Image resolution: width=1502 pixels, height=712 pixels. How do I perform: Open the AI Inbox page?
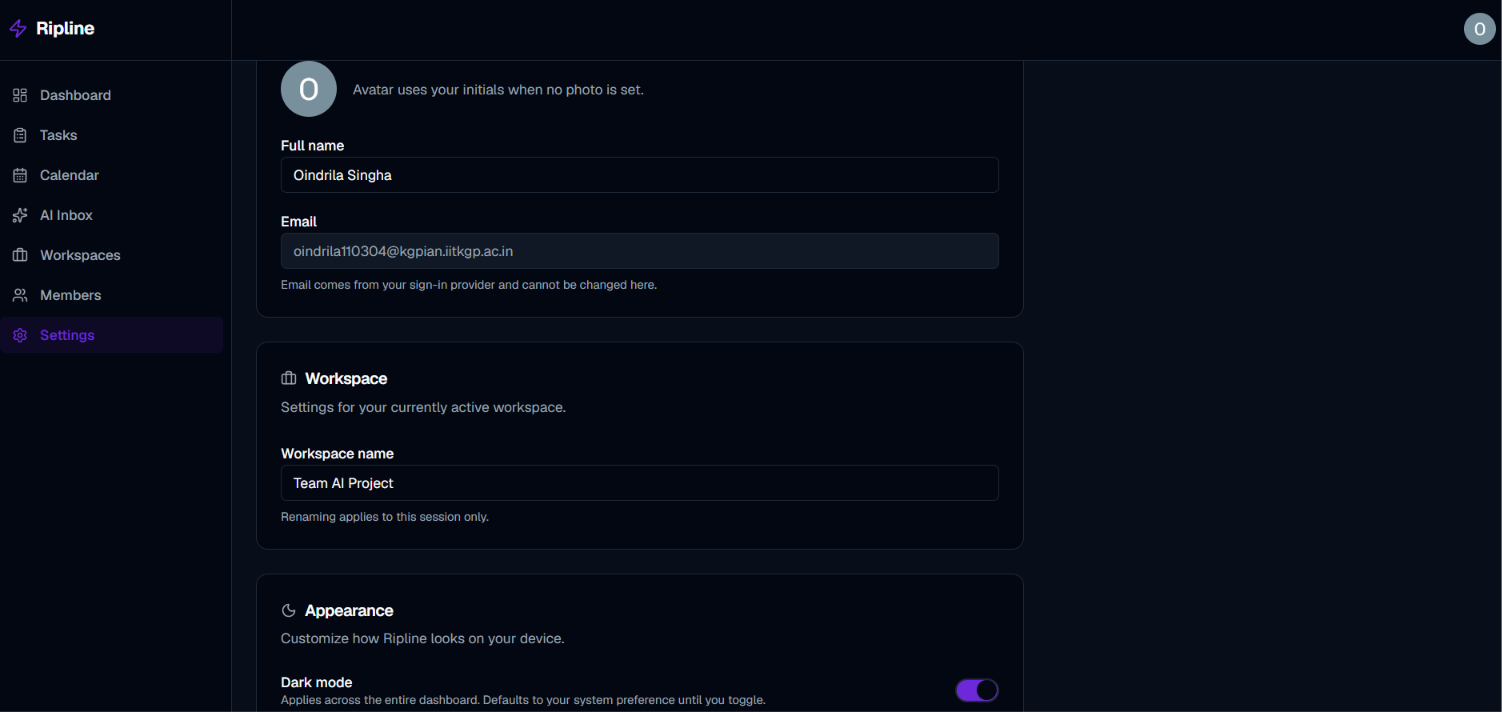coord(112,215)
